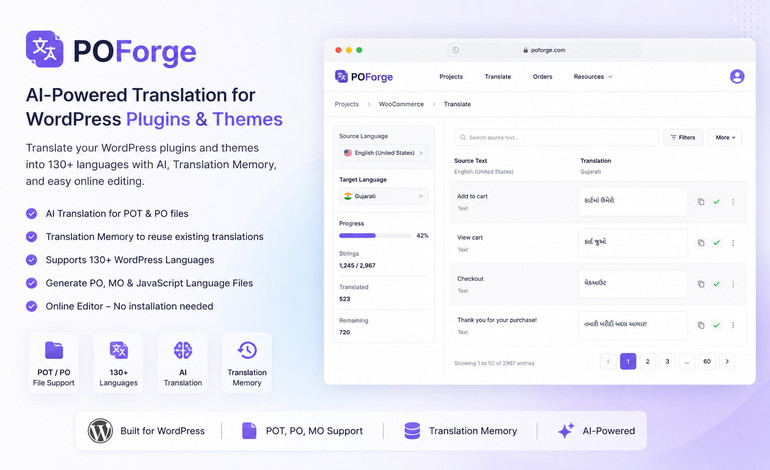Open the Target Language Gujarati dropdown
The height and width of the screenshot is (470, 770).
[384, 196]
